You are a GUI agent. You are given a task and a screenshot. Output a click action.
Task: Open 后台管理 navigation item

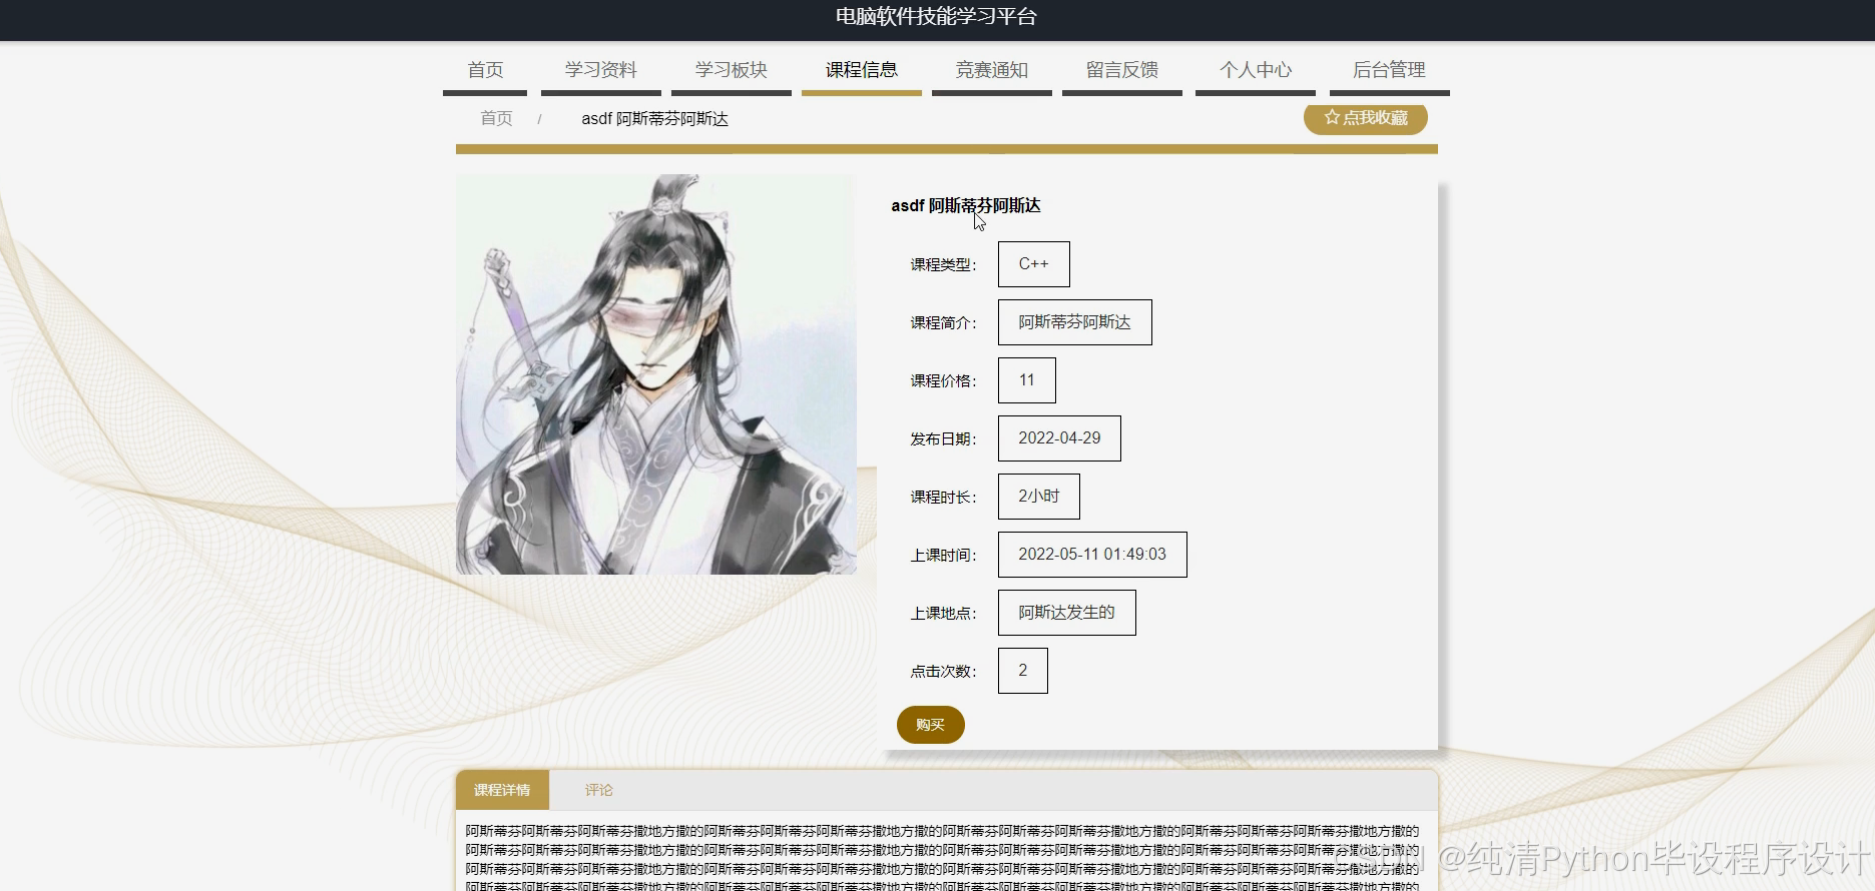tap(1389, 70)
